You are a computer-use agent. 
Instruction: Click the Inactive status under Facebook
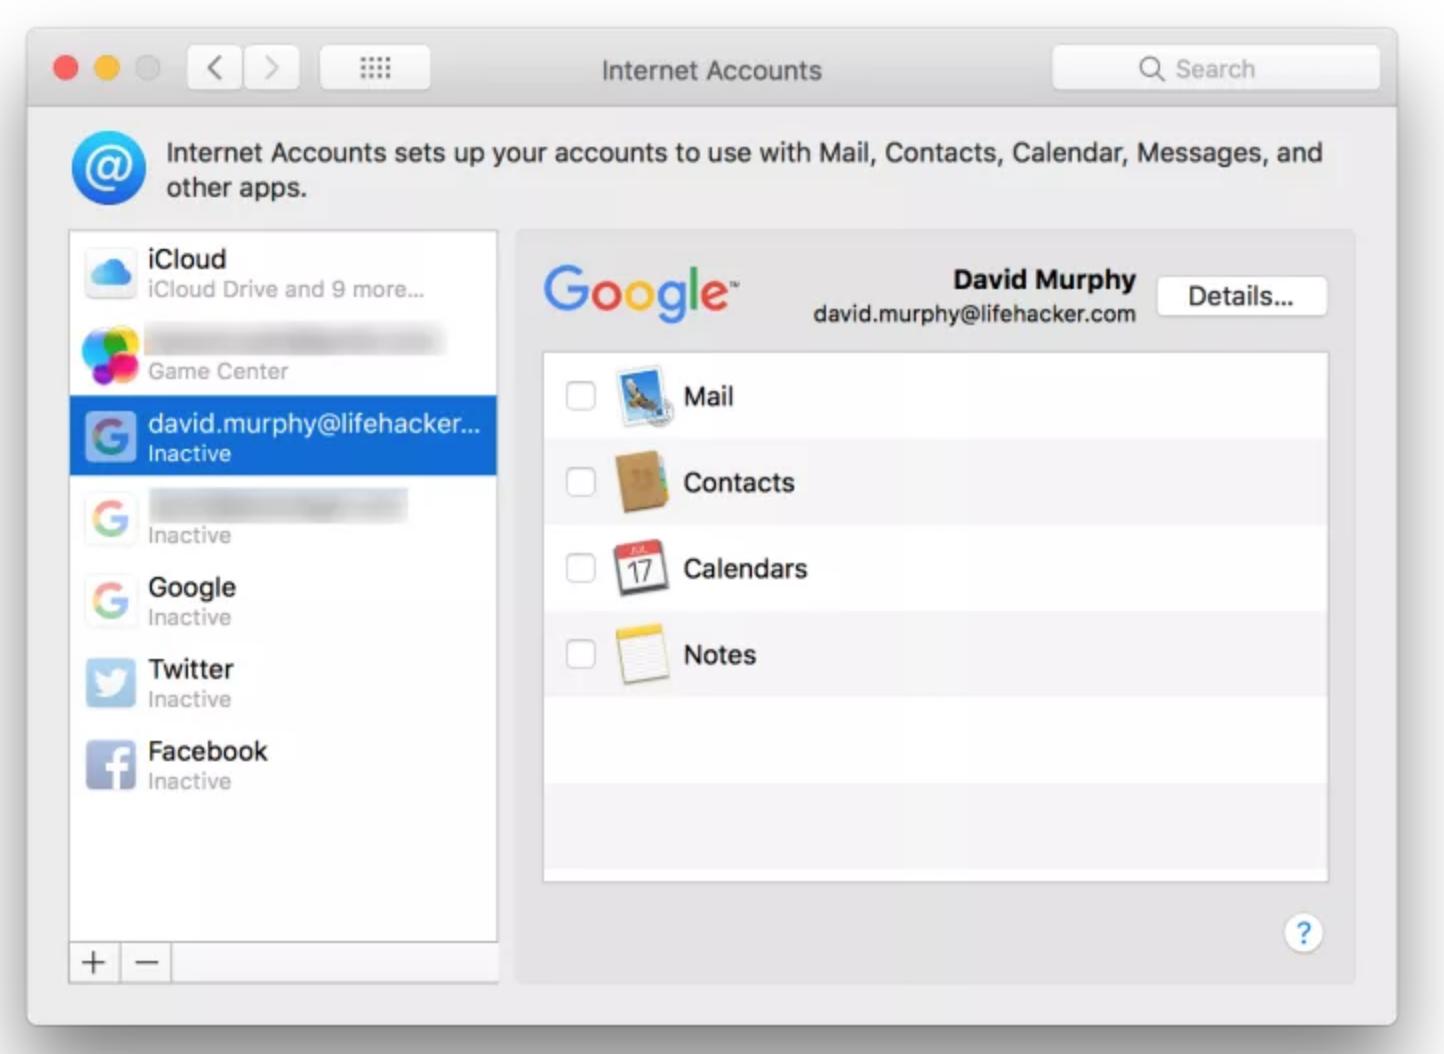(189, 781)
